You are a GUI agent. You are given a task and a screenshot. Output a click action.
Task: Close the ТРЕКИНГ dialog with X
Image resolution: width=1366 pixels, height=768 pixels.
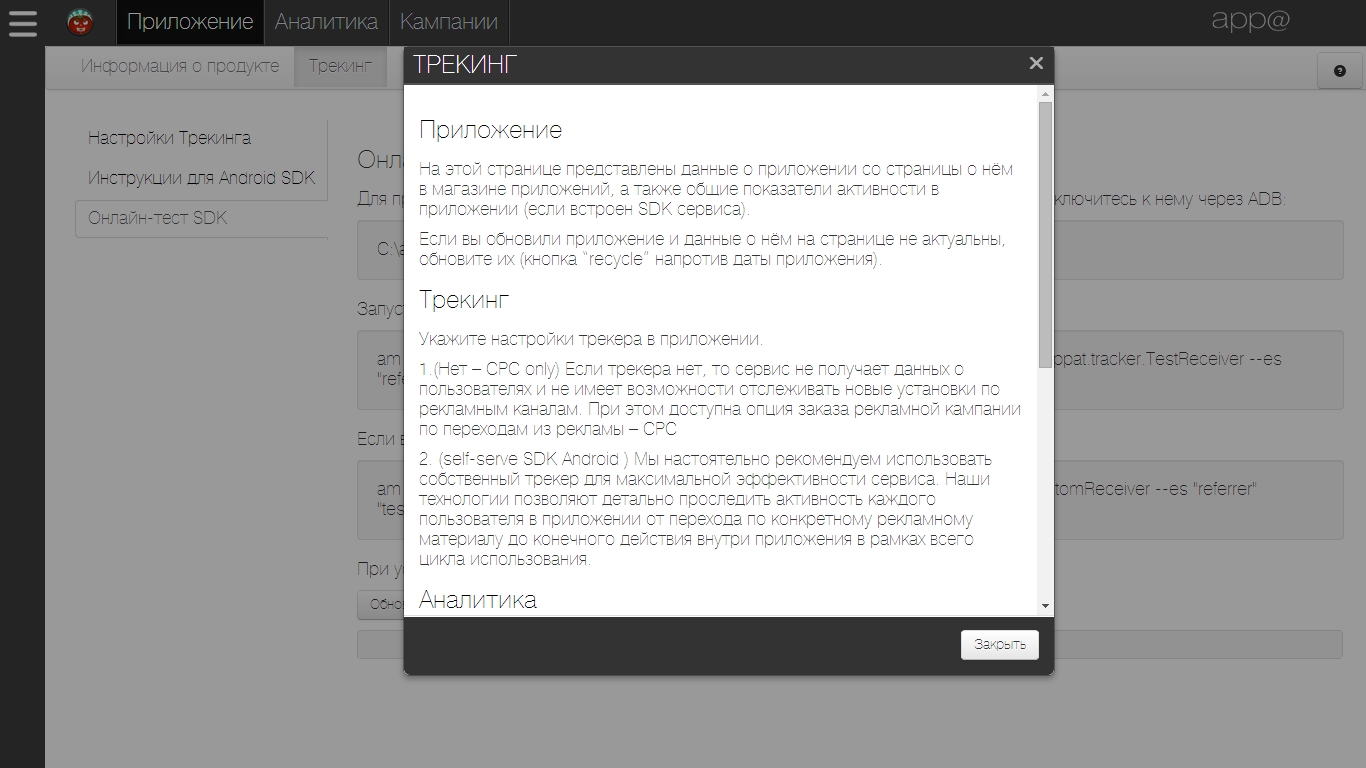click(x=1036, y=63)
